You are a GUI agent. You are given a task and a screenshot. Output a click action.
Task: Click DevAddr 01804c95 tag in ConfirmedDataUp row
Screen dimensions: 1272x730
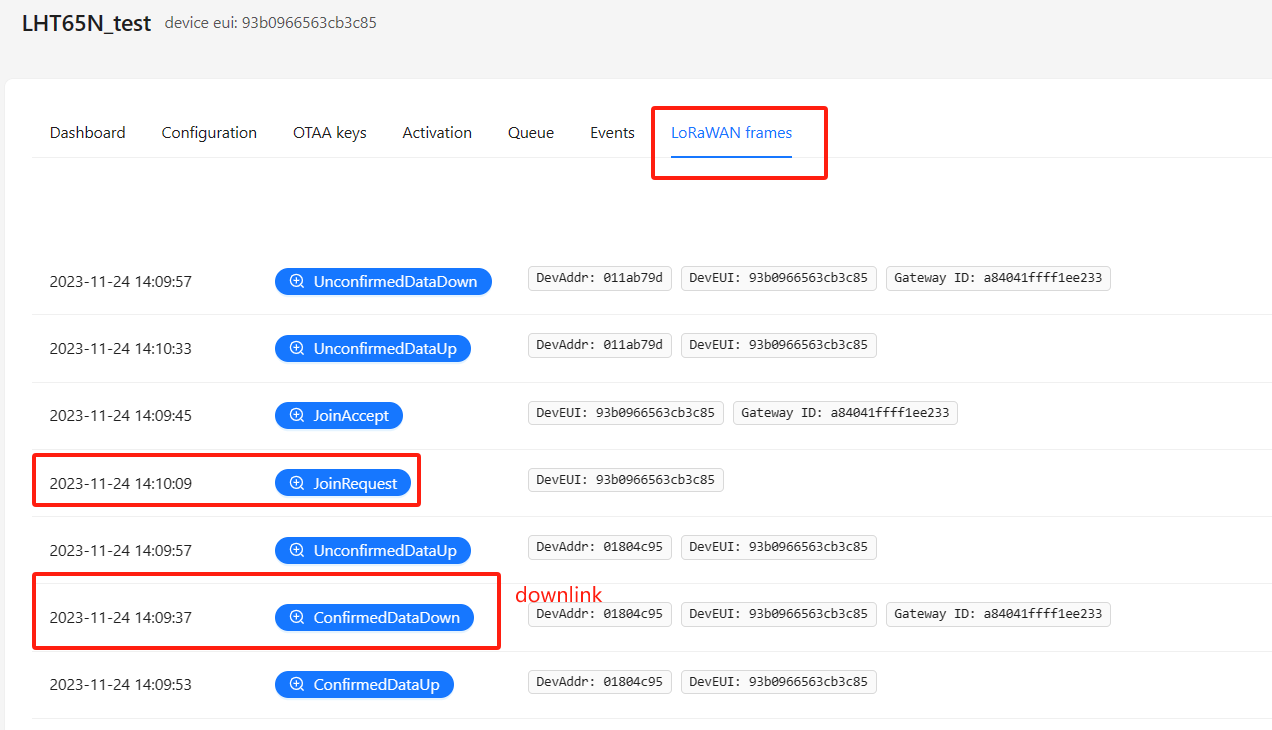(x=601, y=681)
